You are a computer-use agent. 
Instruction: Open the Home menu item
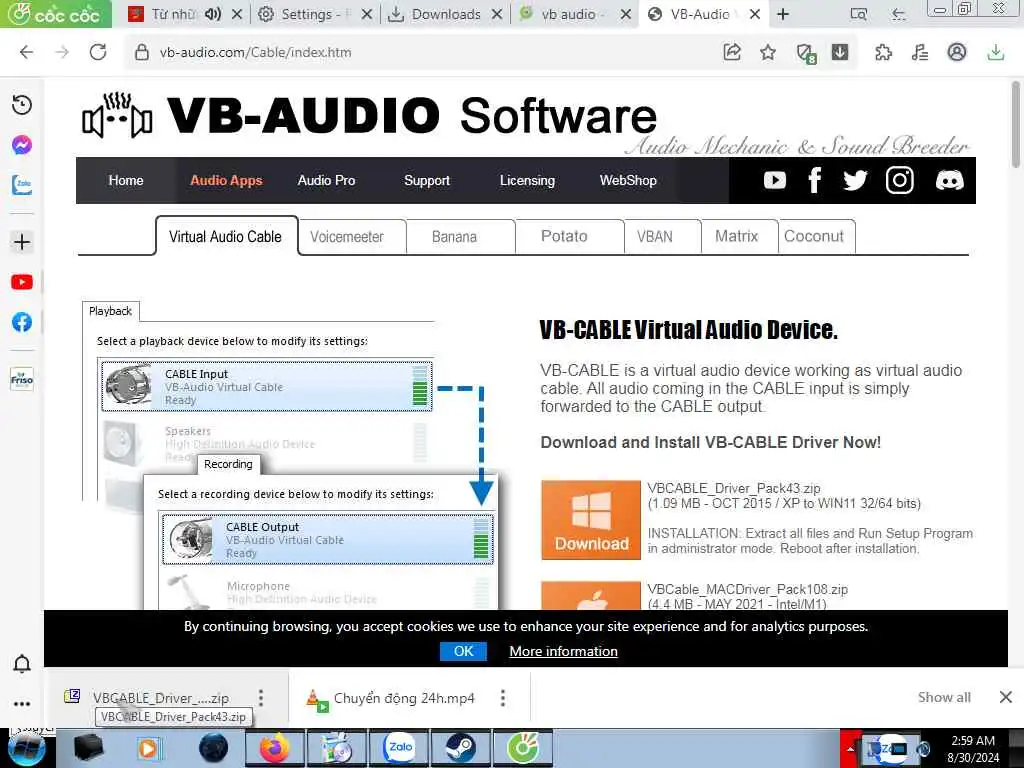126,180
